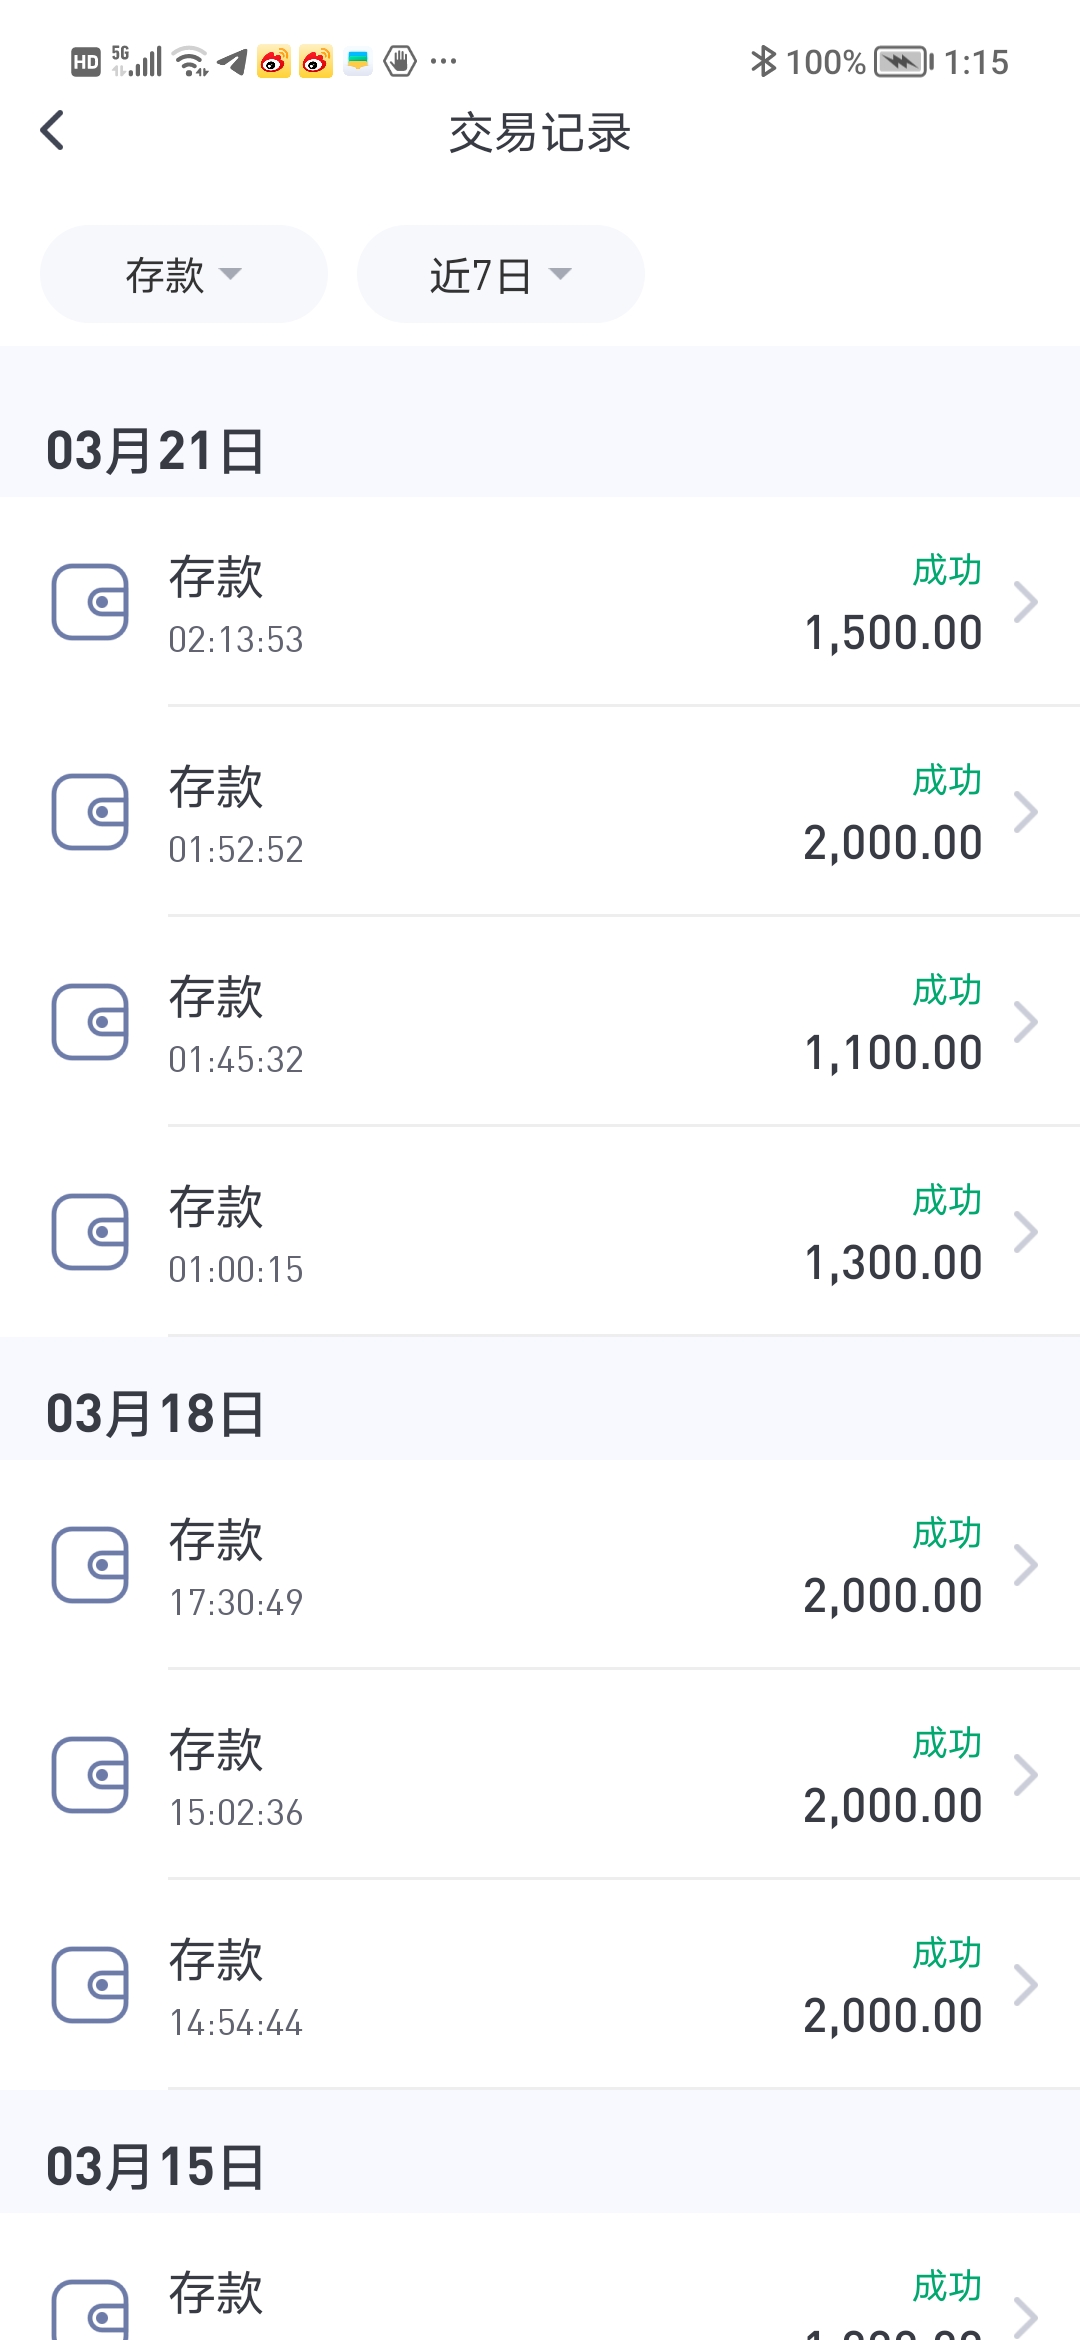Image resolution: width=1080 pixels, height=2340 pixels.
Task: Open the 2,000.00 deposit at 15:02:36
Action: pyautogui.click(x=540, y=1775)
